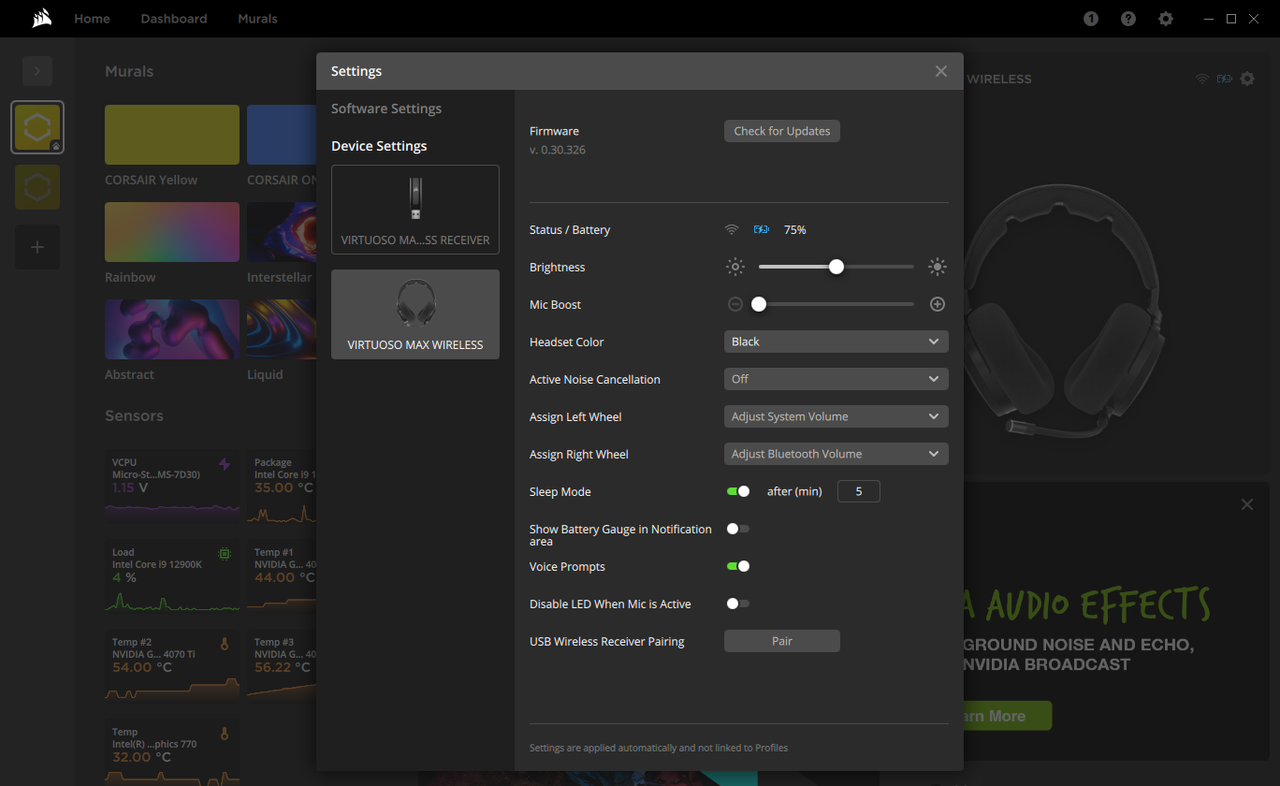Click the Sleep Mode minutes field
Viewport: 1280px width, 786px height.
(858, 492)
